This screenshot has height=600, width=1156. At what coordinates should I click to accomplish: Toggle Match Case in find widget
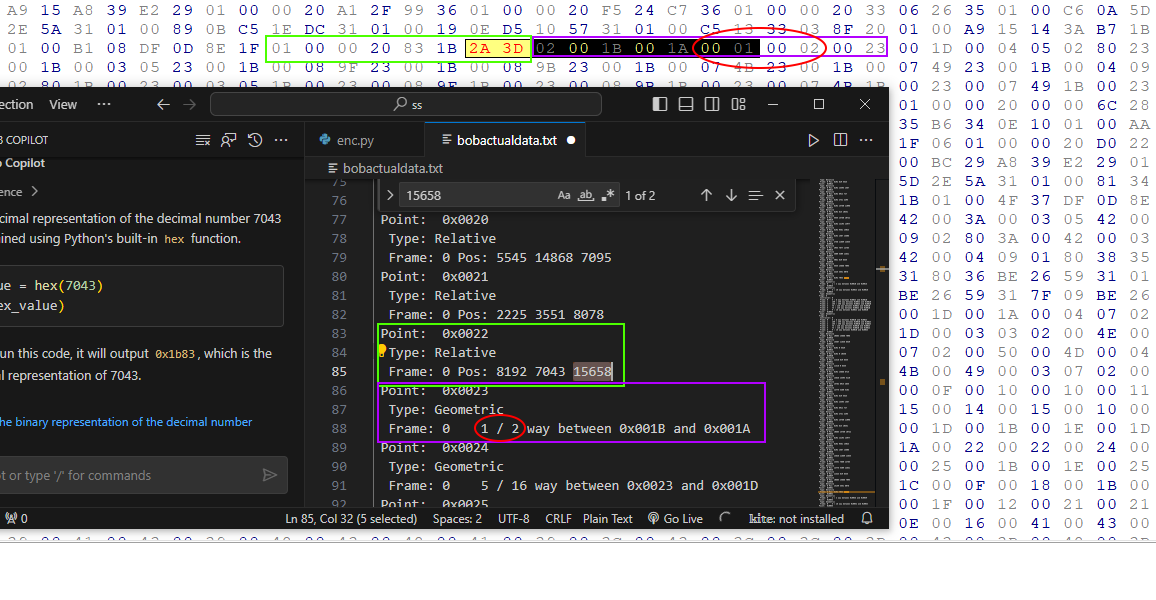[563, 195]
